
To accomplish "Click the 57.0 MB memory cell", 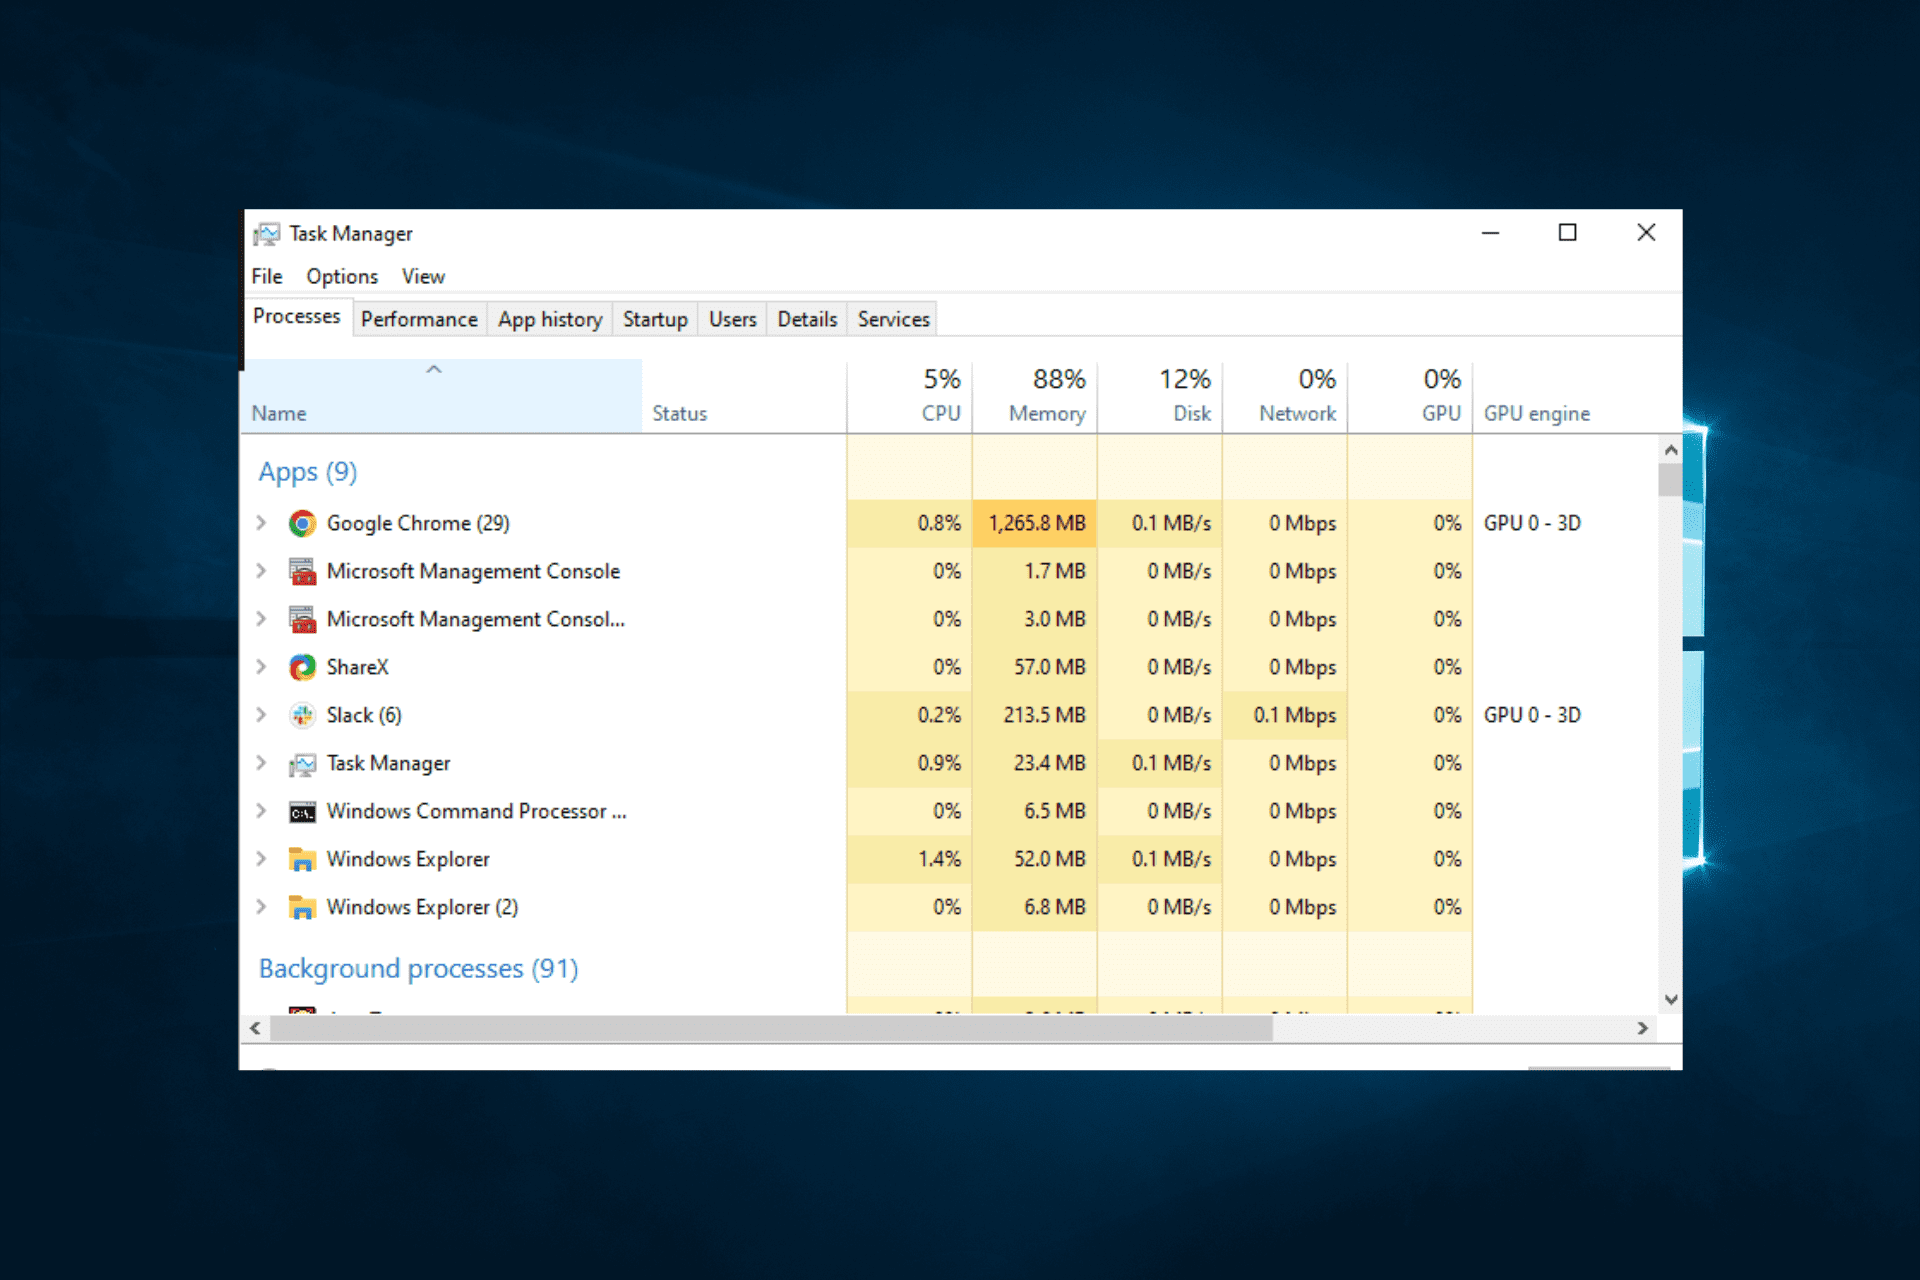I will [x=1035, y=667].
